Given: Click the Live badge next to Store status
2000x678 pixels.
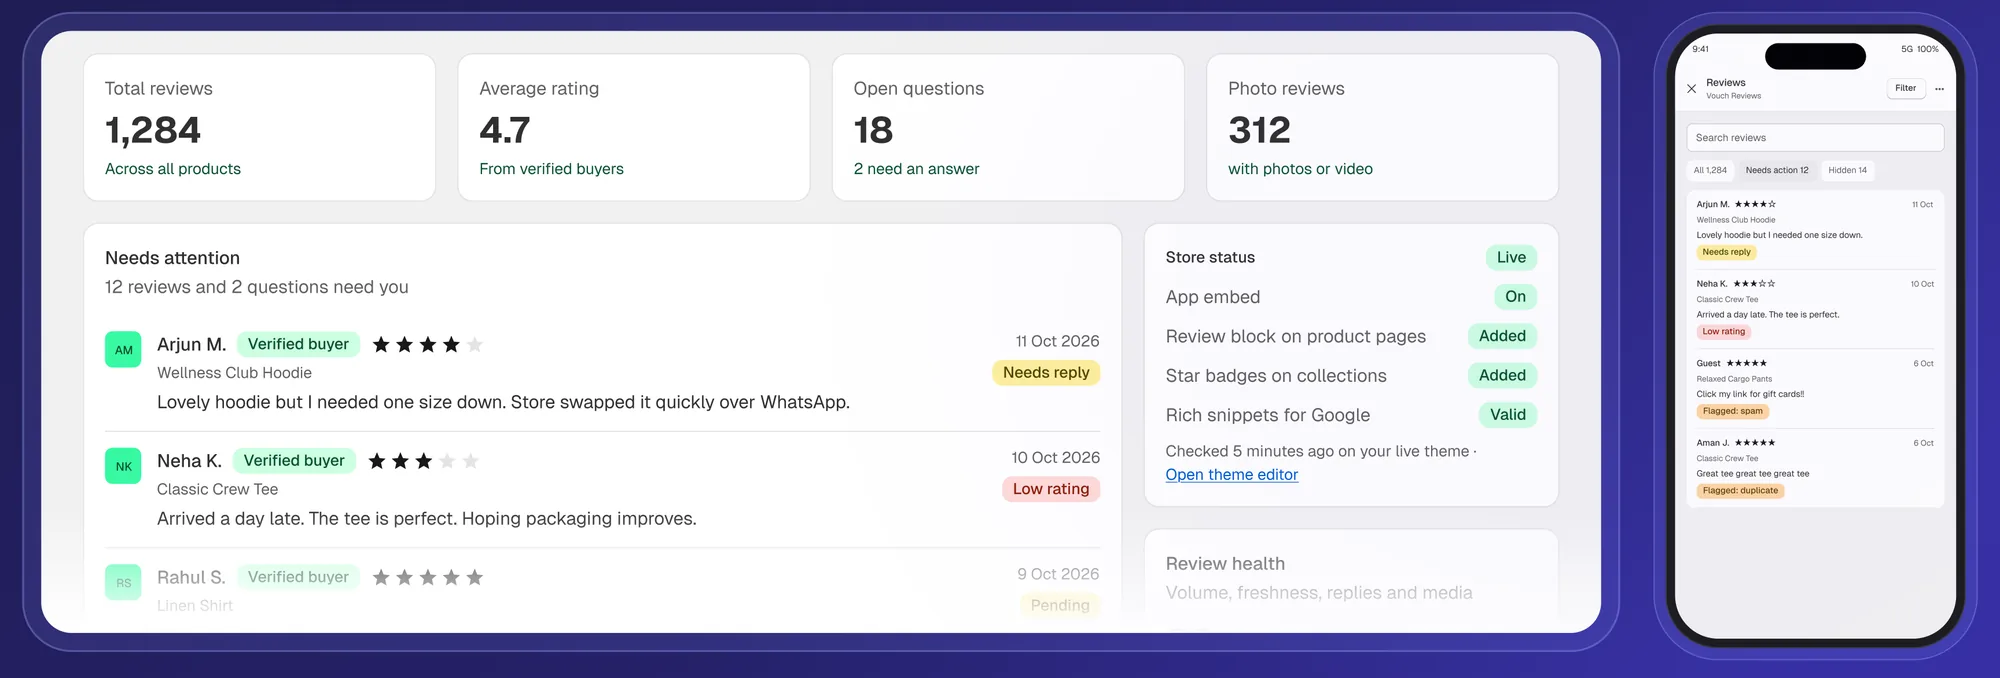Looking at the screenshot, I should [1511, 257].
